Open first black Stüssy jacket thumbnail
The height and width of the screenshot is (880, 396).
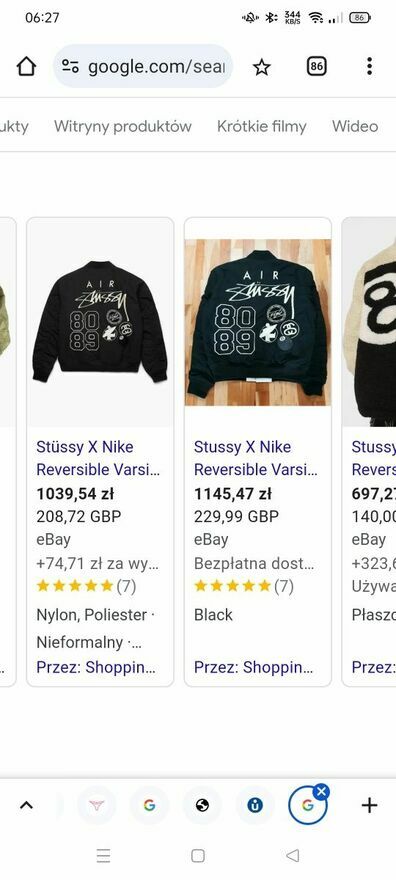[100, 322]
